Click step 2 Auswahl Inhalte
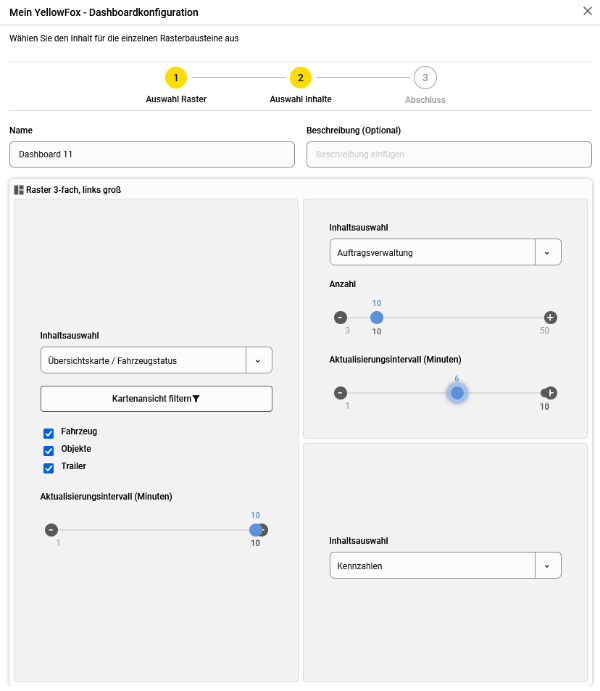 pyautogui.click(x=300, y=78)
